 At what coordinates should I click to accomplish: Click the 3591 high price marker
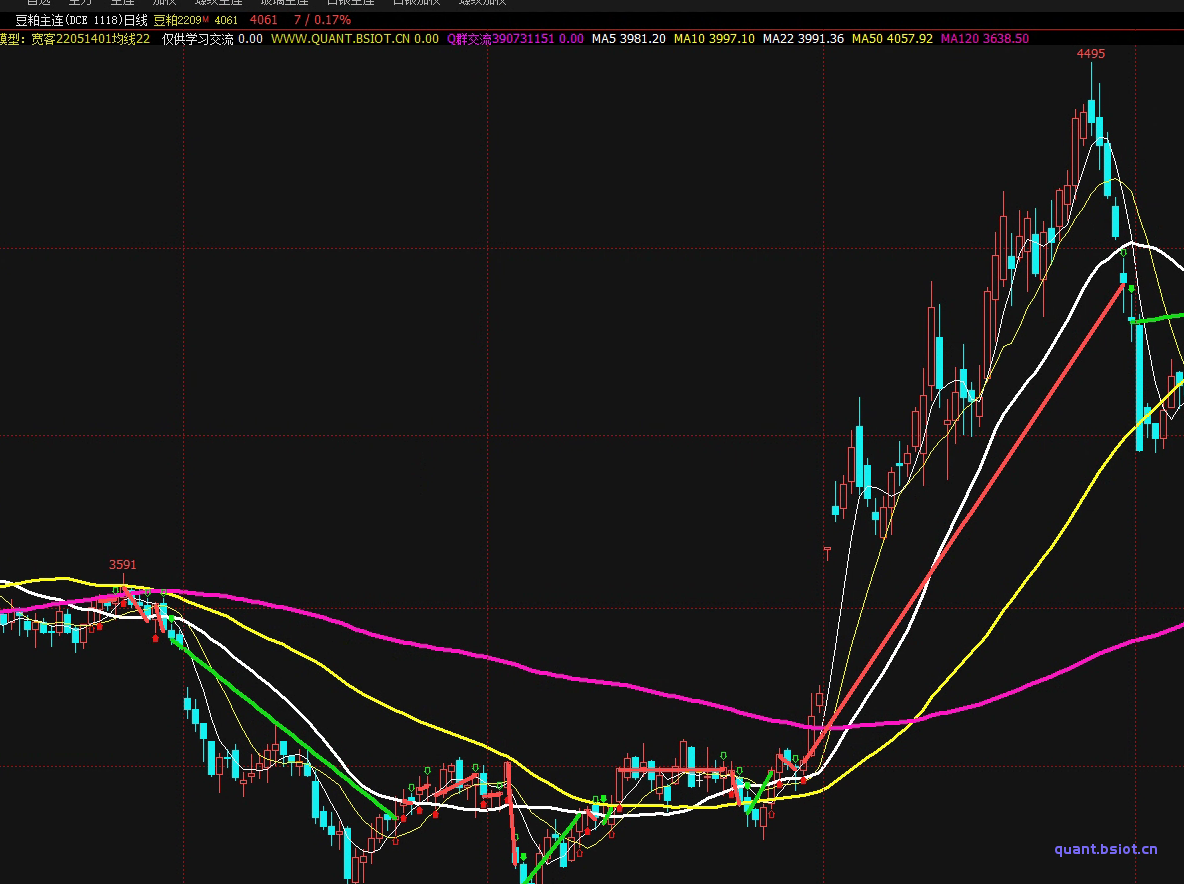point(123,565)
